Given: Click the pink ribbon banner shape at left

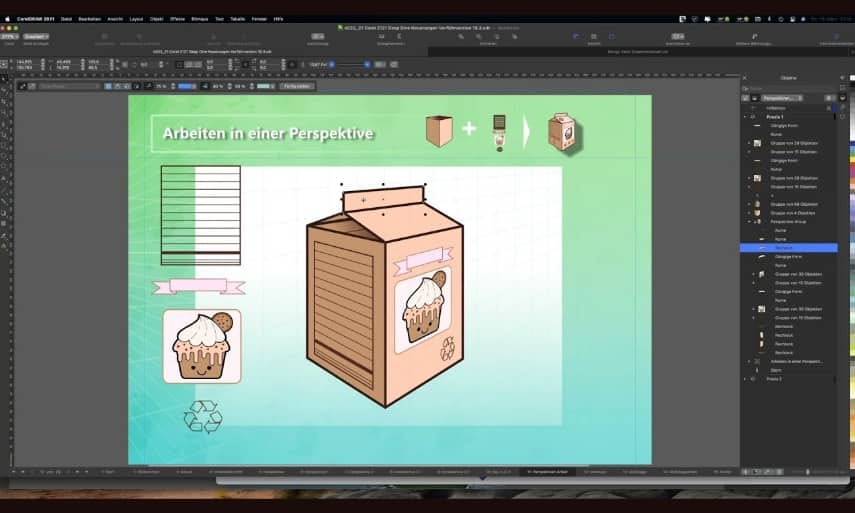Looking at the screenshot, I should click(x=198, y=287).
